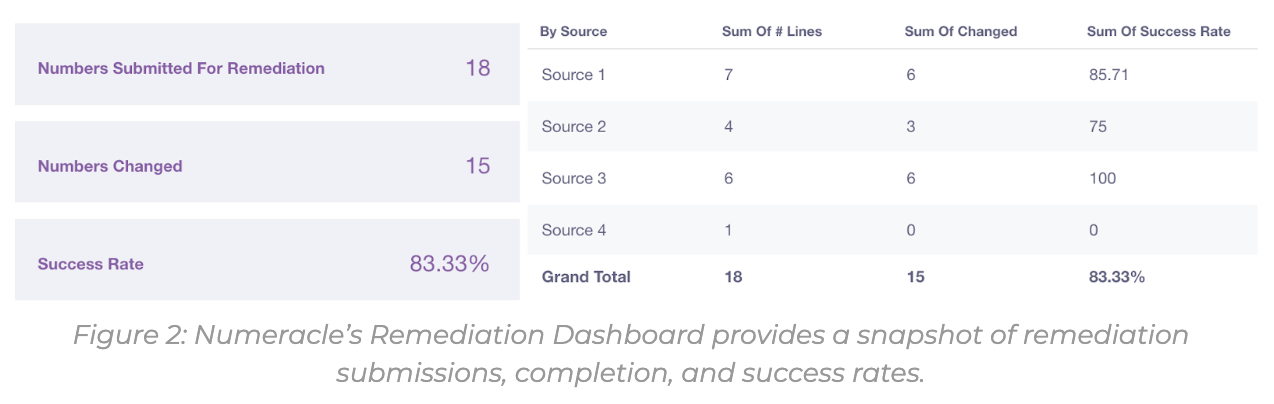Select the Grand Total row label
This screenshot has height=404, width=1274.
click(586, 277)
